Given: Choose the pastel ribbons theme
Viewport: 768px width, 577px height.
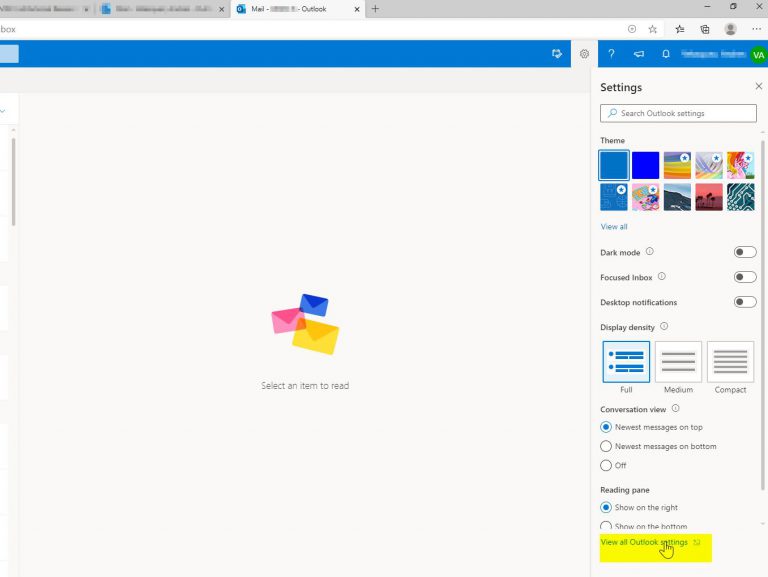Looking at the screenshot, I should (709, 166).
